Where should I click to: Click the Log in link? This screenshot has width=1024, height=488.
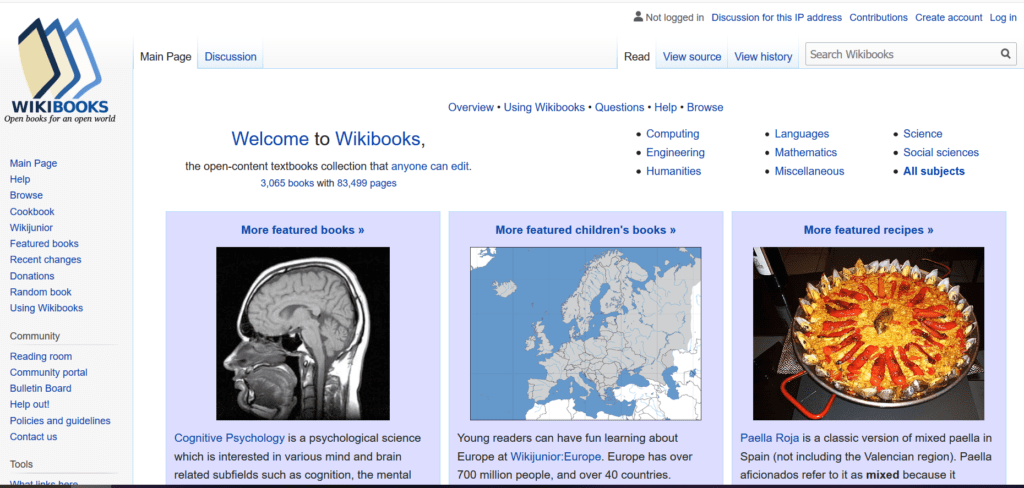pos(1002,18)
